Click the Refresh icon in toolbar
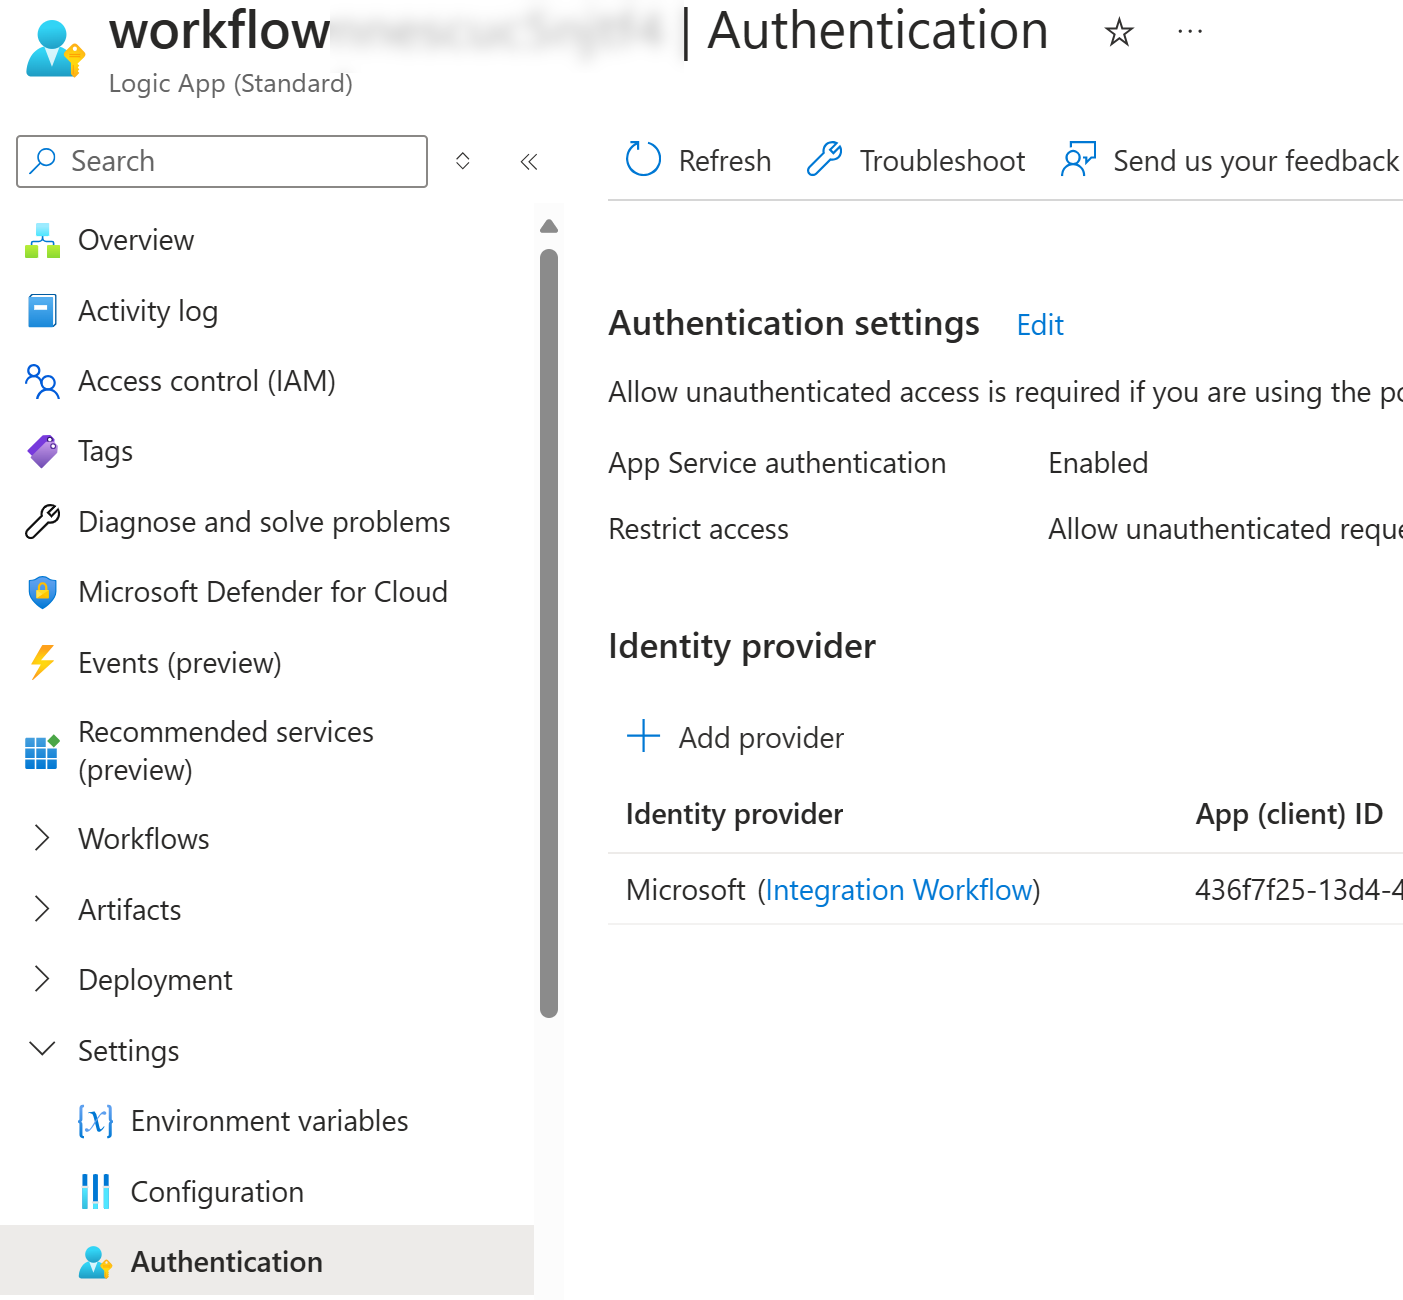 pyautogui.click(x=643, y=159)
